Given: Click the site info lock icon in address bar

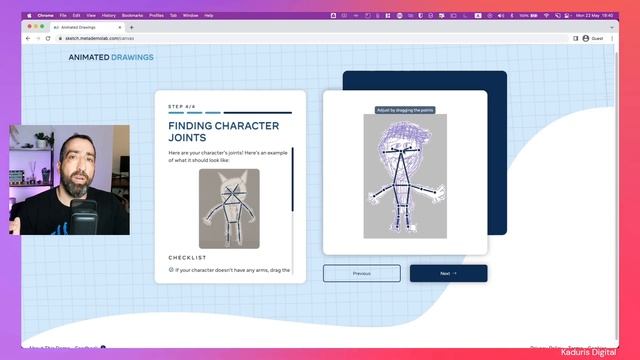Looking at the screenshot, I should pyautogui.click(x=60, y=38).
